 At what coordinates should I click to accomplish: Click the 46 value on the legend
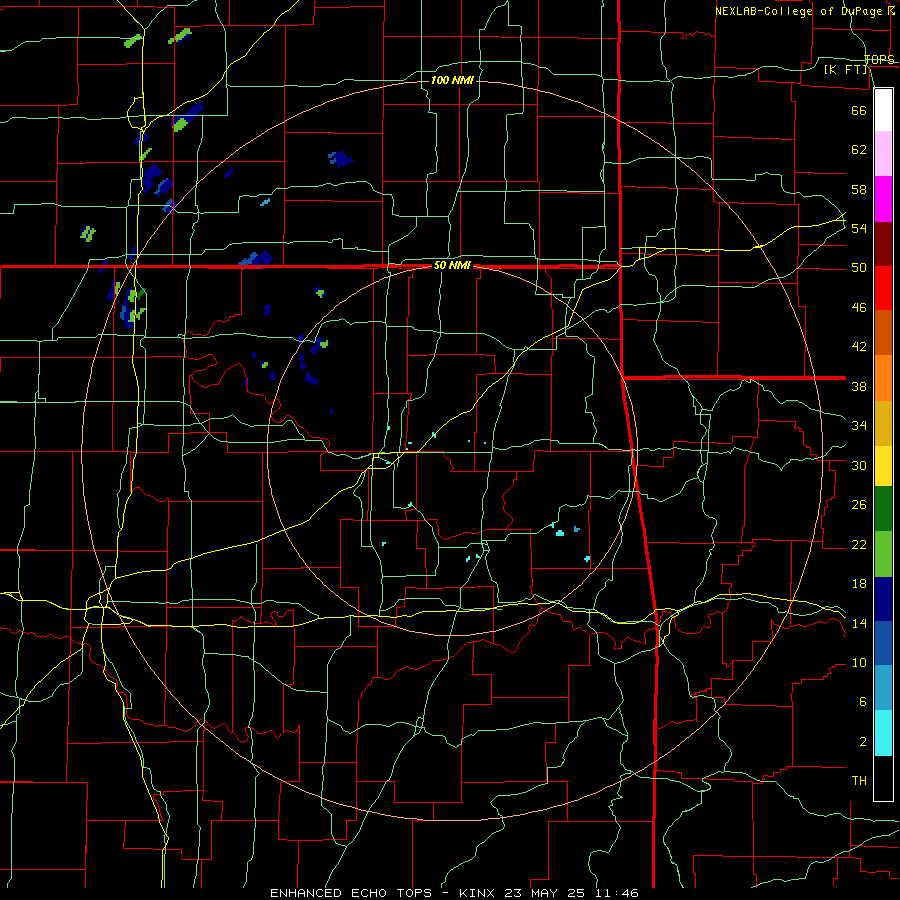click(x=859, y=308)
